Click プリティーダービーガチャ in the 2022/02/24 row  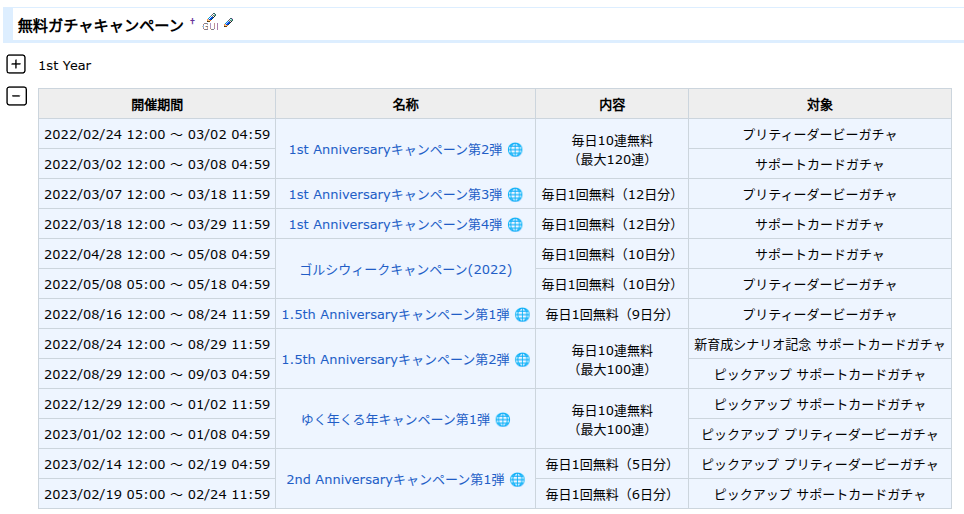(x=820, y=134)
